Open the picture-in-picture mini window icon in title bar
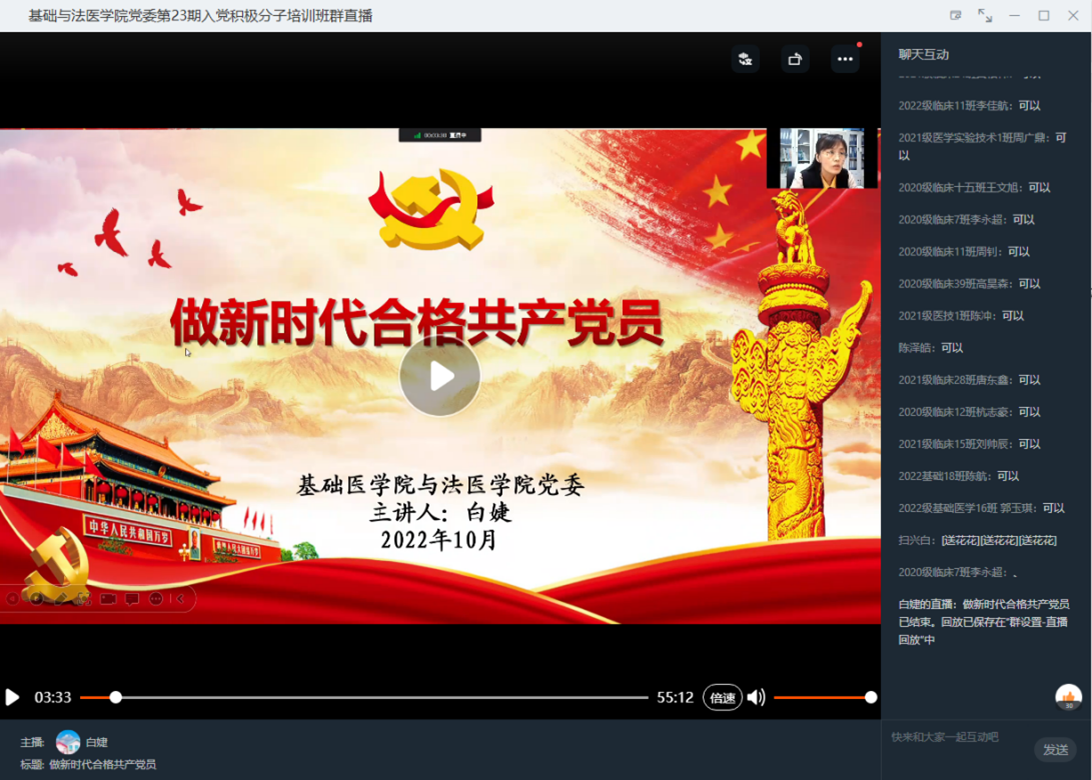This screenshot has height=780, width=1092. (956, 15)
